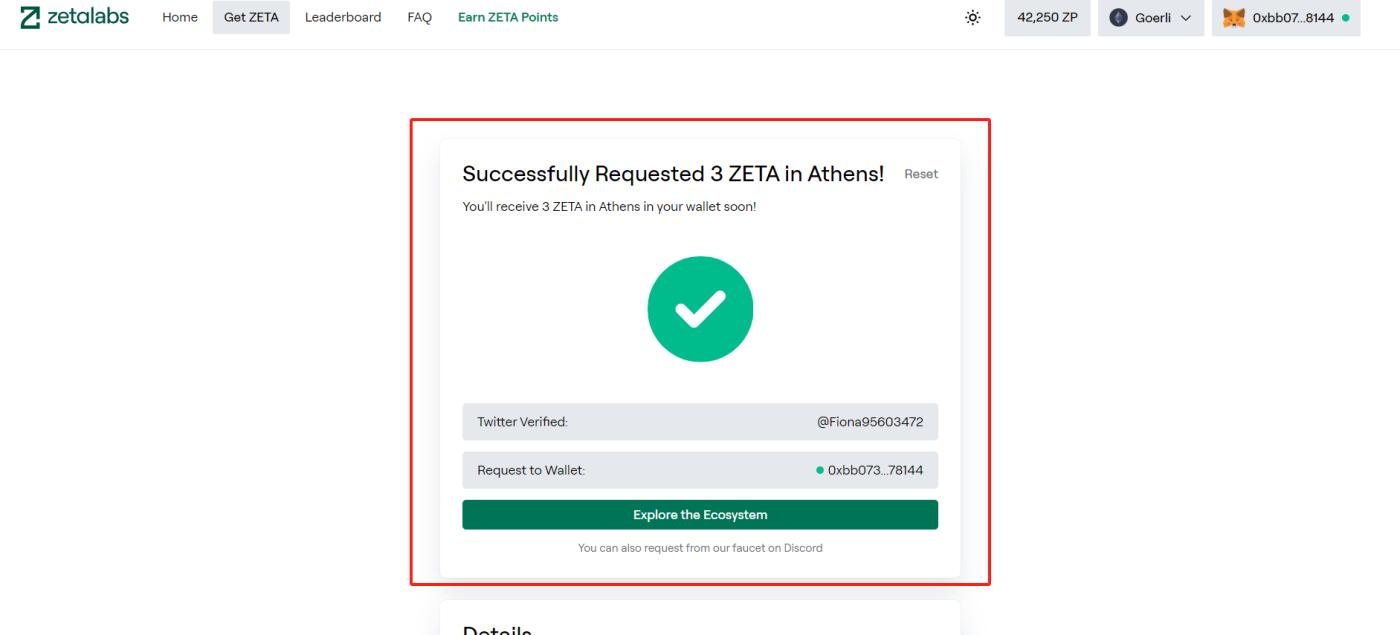Toggle the light/dark theme sun icon
The height and width of the screenshot is (635, 1400).
point(973,18)
